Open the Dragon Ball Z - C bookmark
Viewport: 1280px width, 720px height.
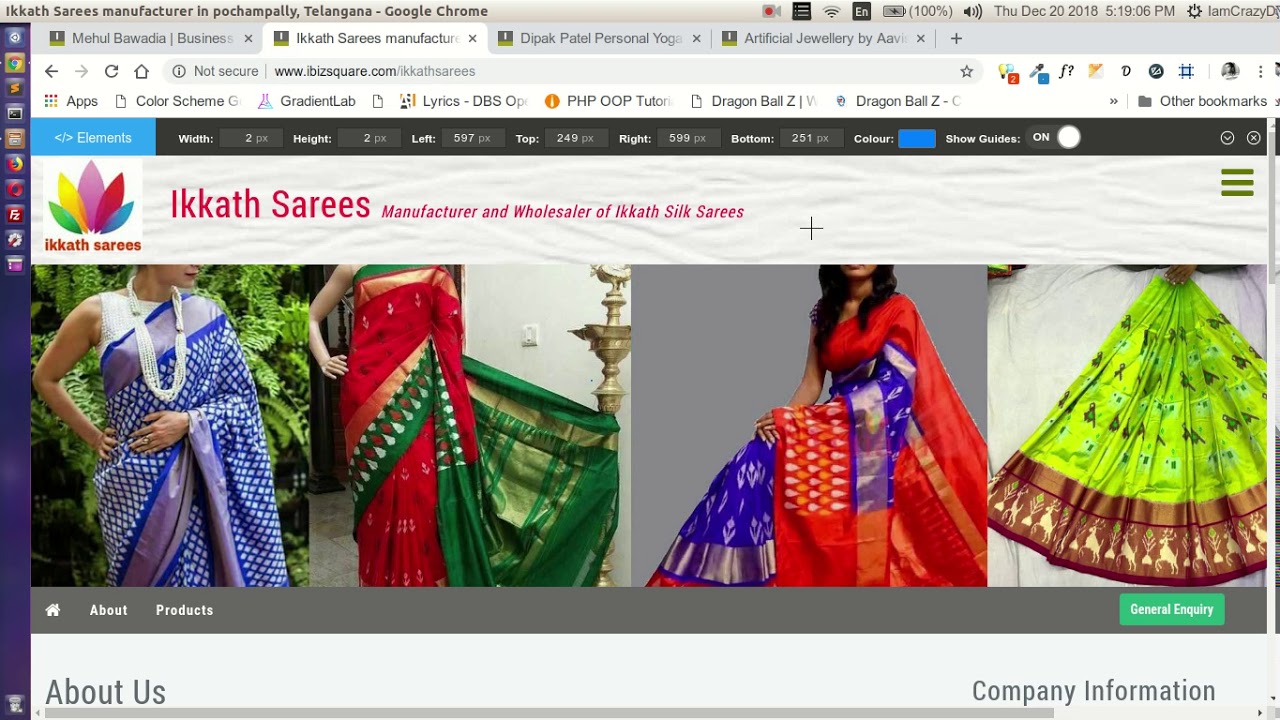897,101
